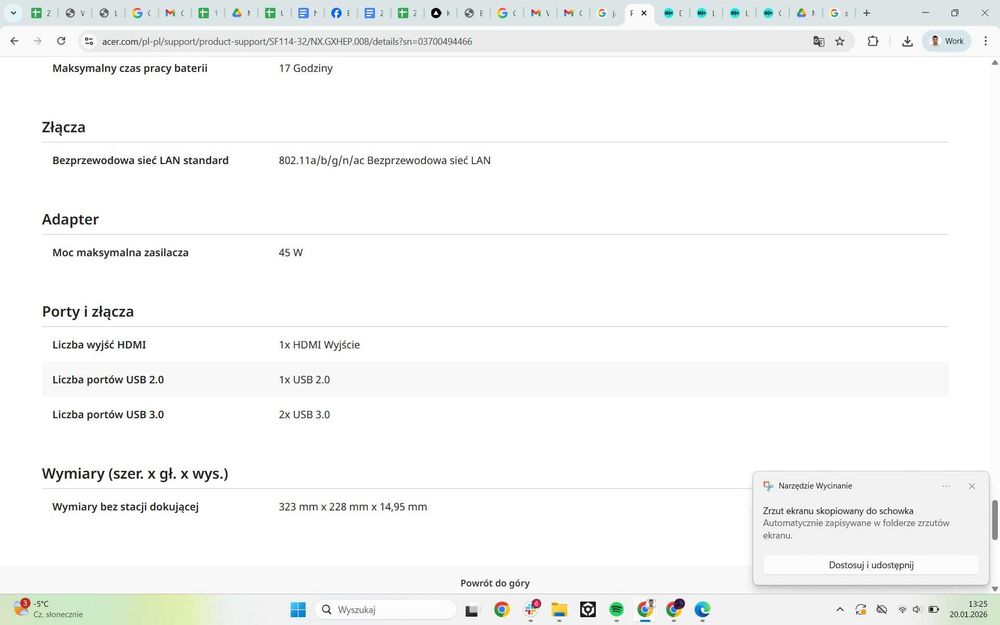Viewport: 1000px width, 625px height.
Task: Click the 1x USB 2.0 value
Action: [304, 380]
